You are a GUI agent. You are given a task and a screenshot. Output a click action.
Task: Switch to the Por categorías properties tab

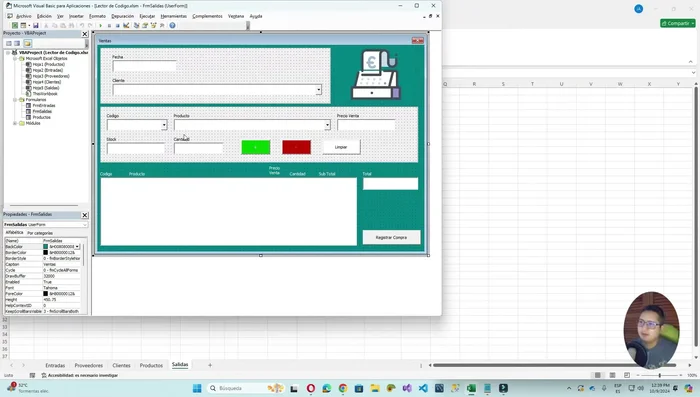coord(40,233)
